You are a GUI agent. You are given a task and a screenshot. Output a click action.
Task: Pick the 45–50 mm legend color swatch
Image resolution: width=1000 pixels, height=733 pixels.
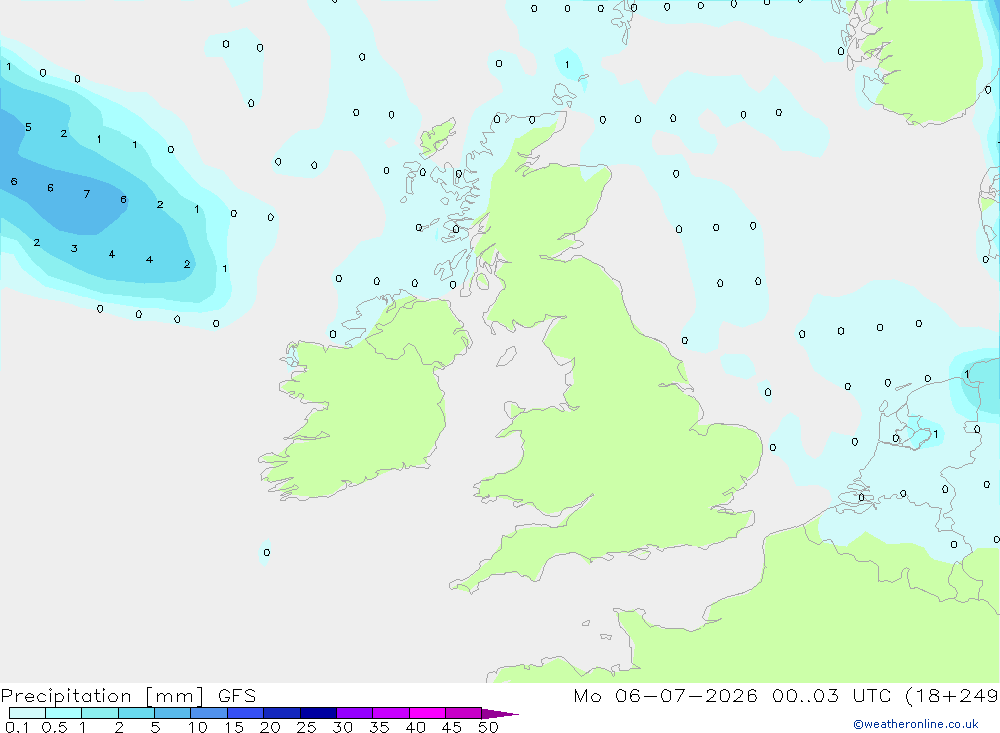[463, 713]
